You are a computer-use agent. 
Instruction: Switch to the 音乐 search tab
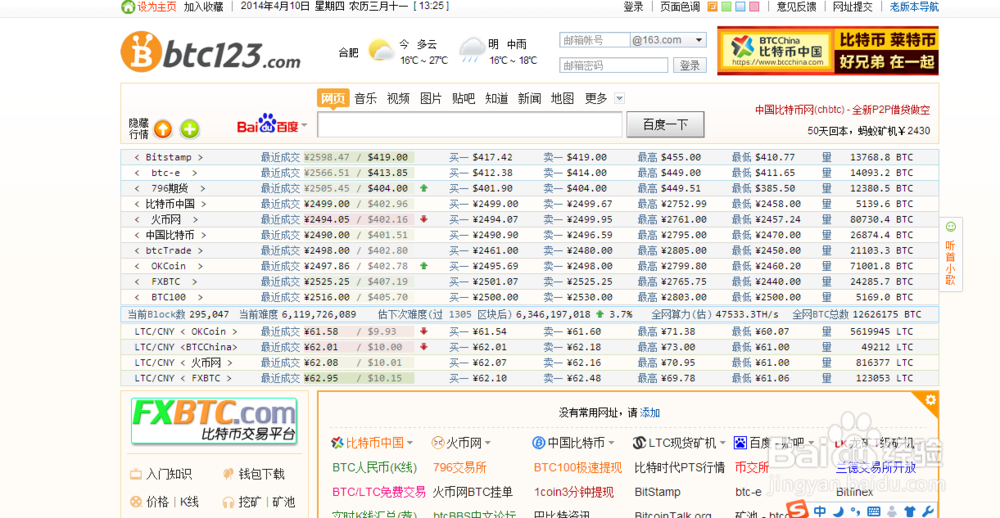[365, 98]
